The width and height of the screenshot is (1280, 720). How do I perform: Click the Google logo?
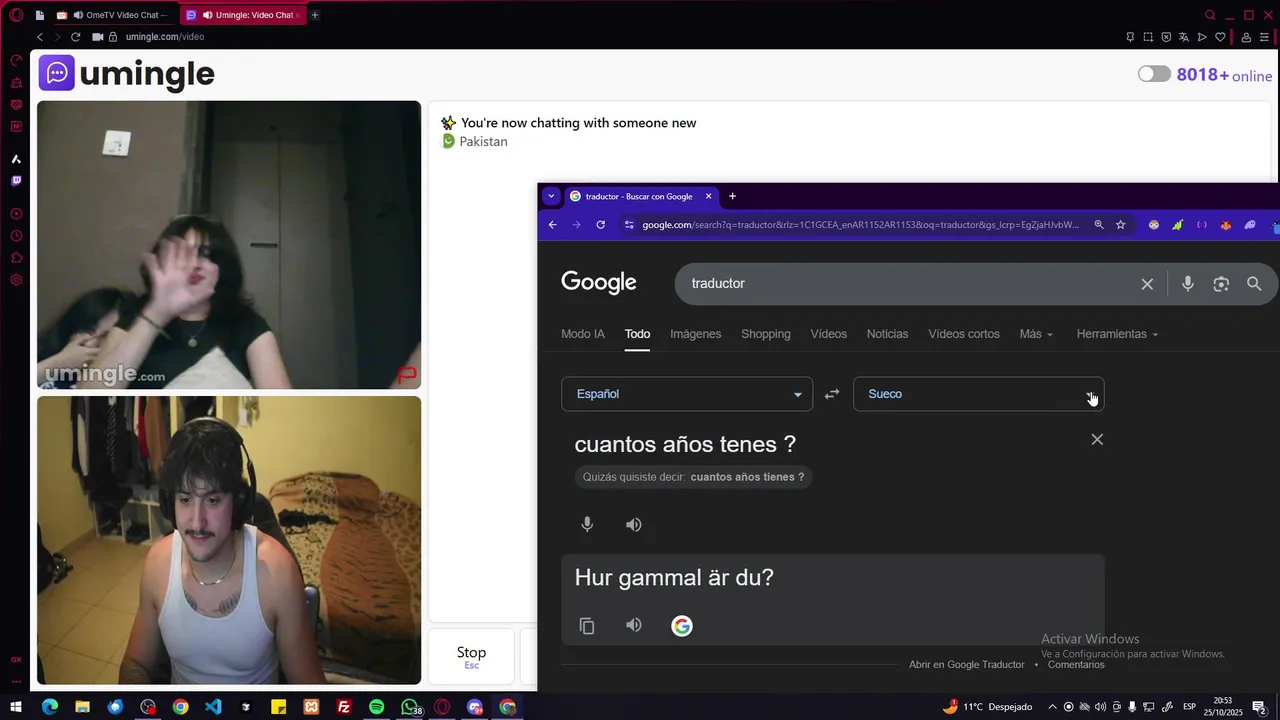click(x=599, y=283)
